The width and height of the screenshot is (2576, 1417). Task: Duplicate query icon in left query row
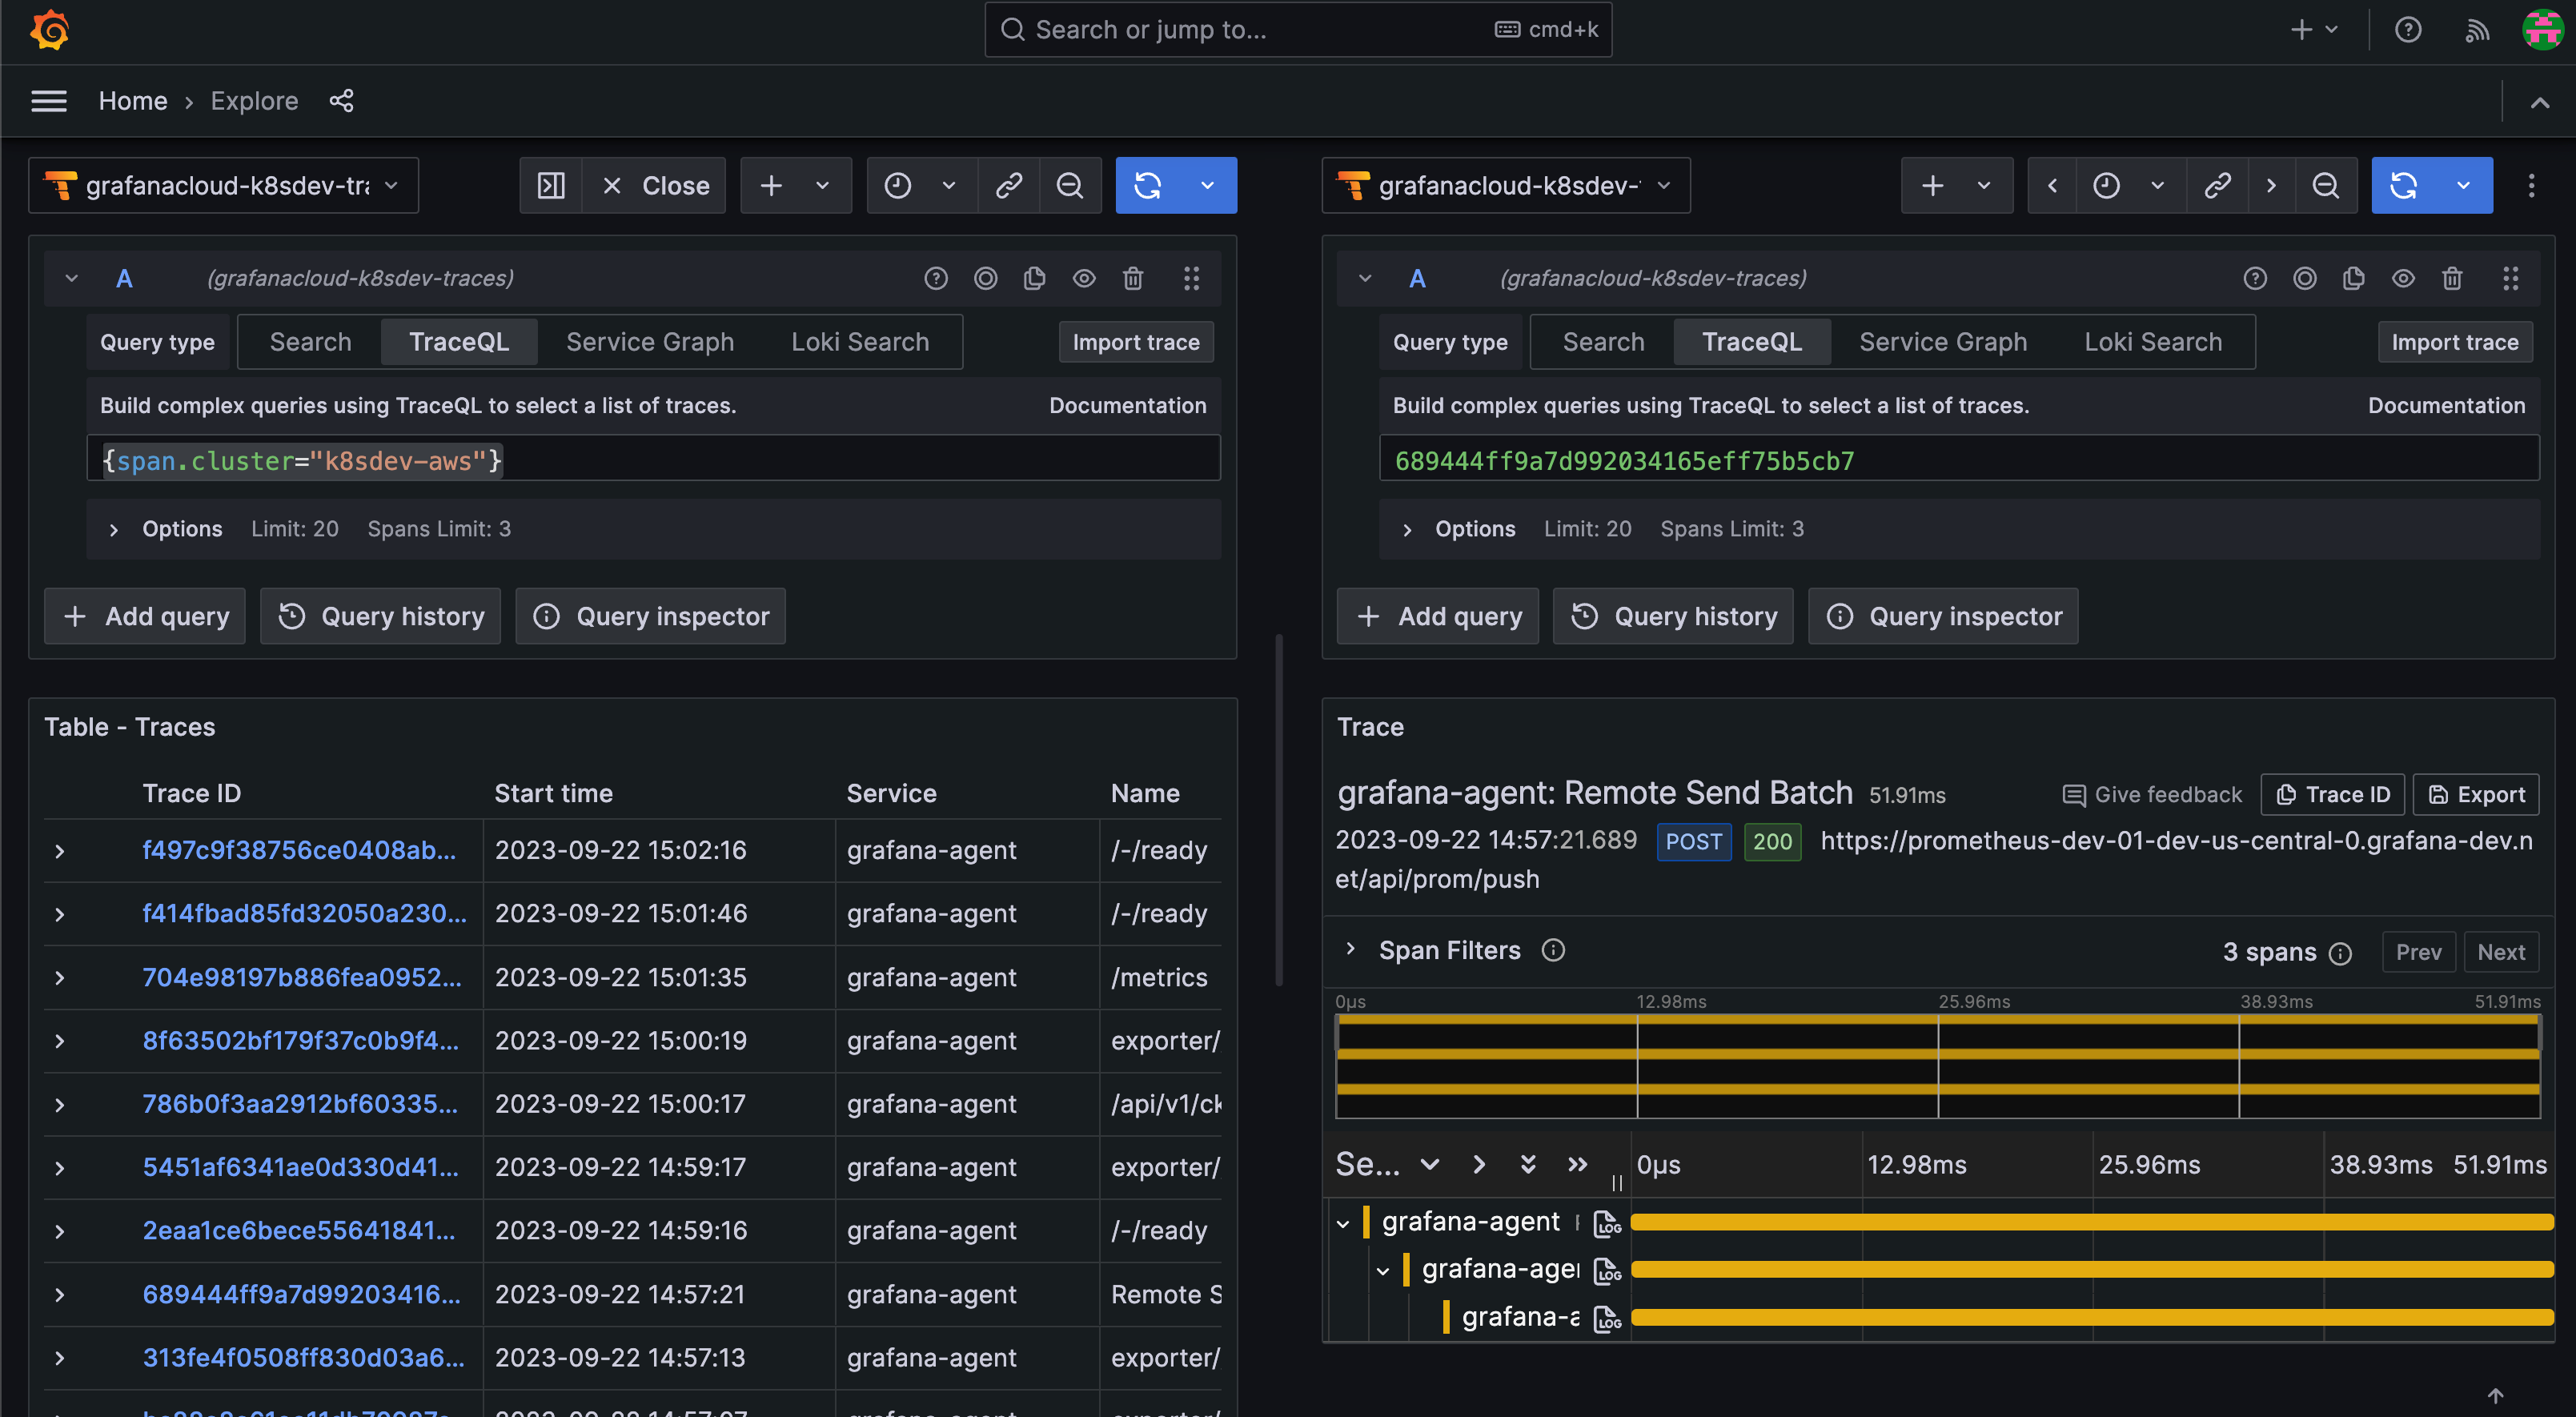1034,279
